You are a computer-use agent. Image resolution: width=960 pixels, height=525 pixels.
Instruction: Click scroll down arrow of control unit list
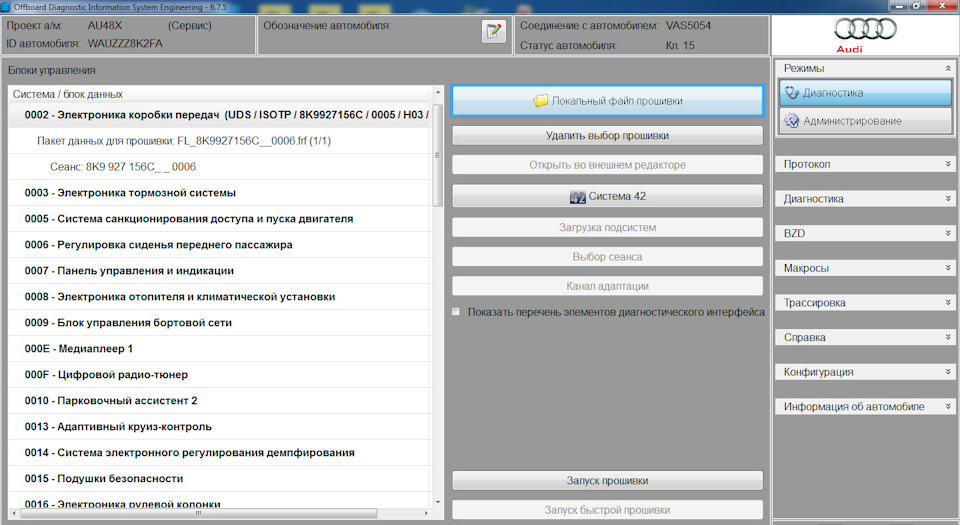pyautogui.click(x=437, y=502)
